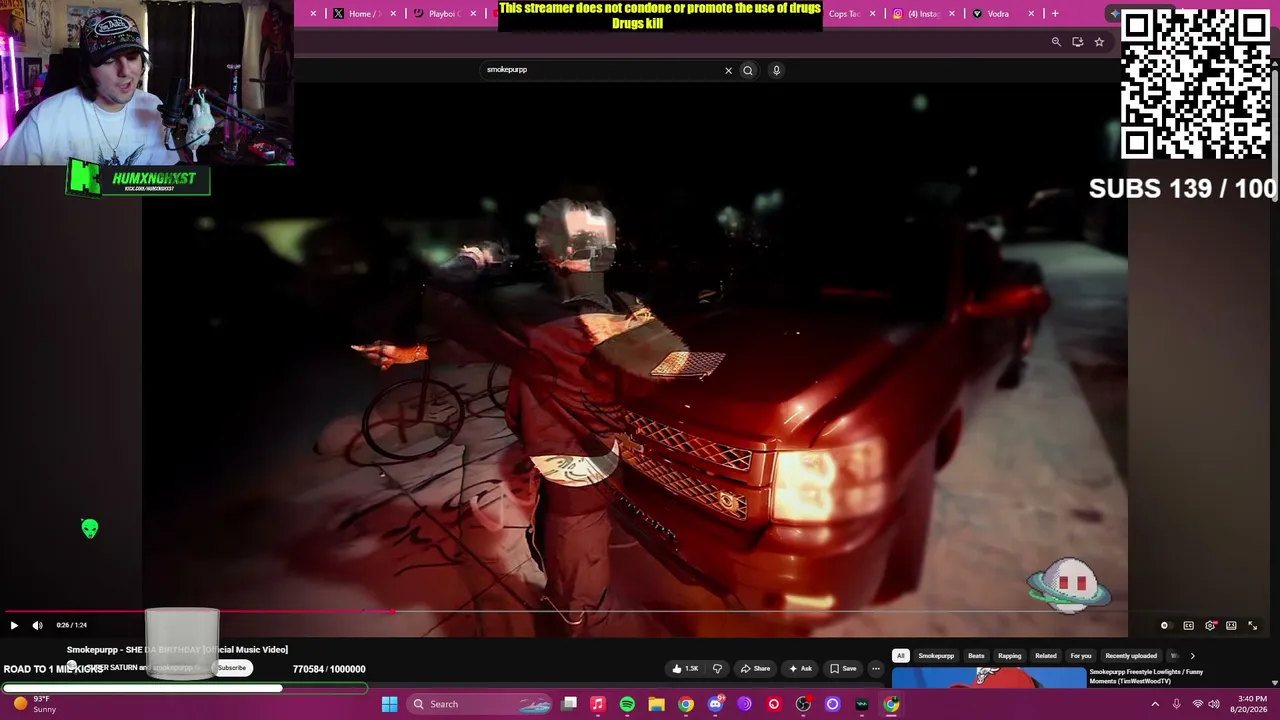
Task: Open the first Chrome icon on taskbar
Action: click(686, 704)
